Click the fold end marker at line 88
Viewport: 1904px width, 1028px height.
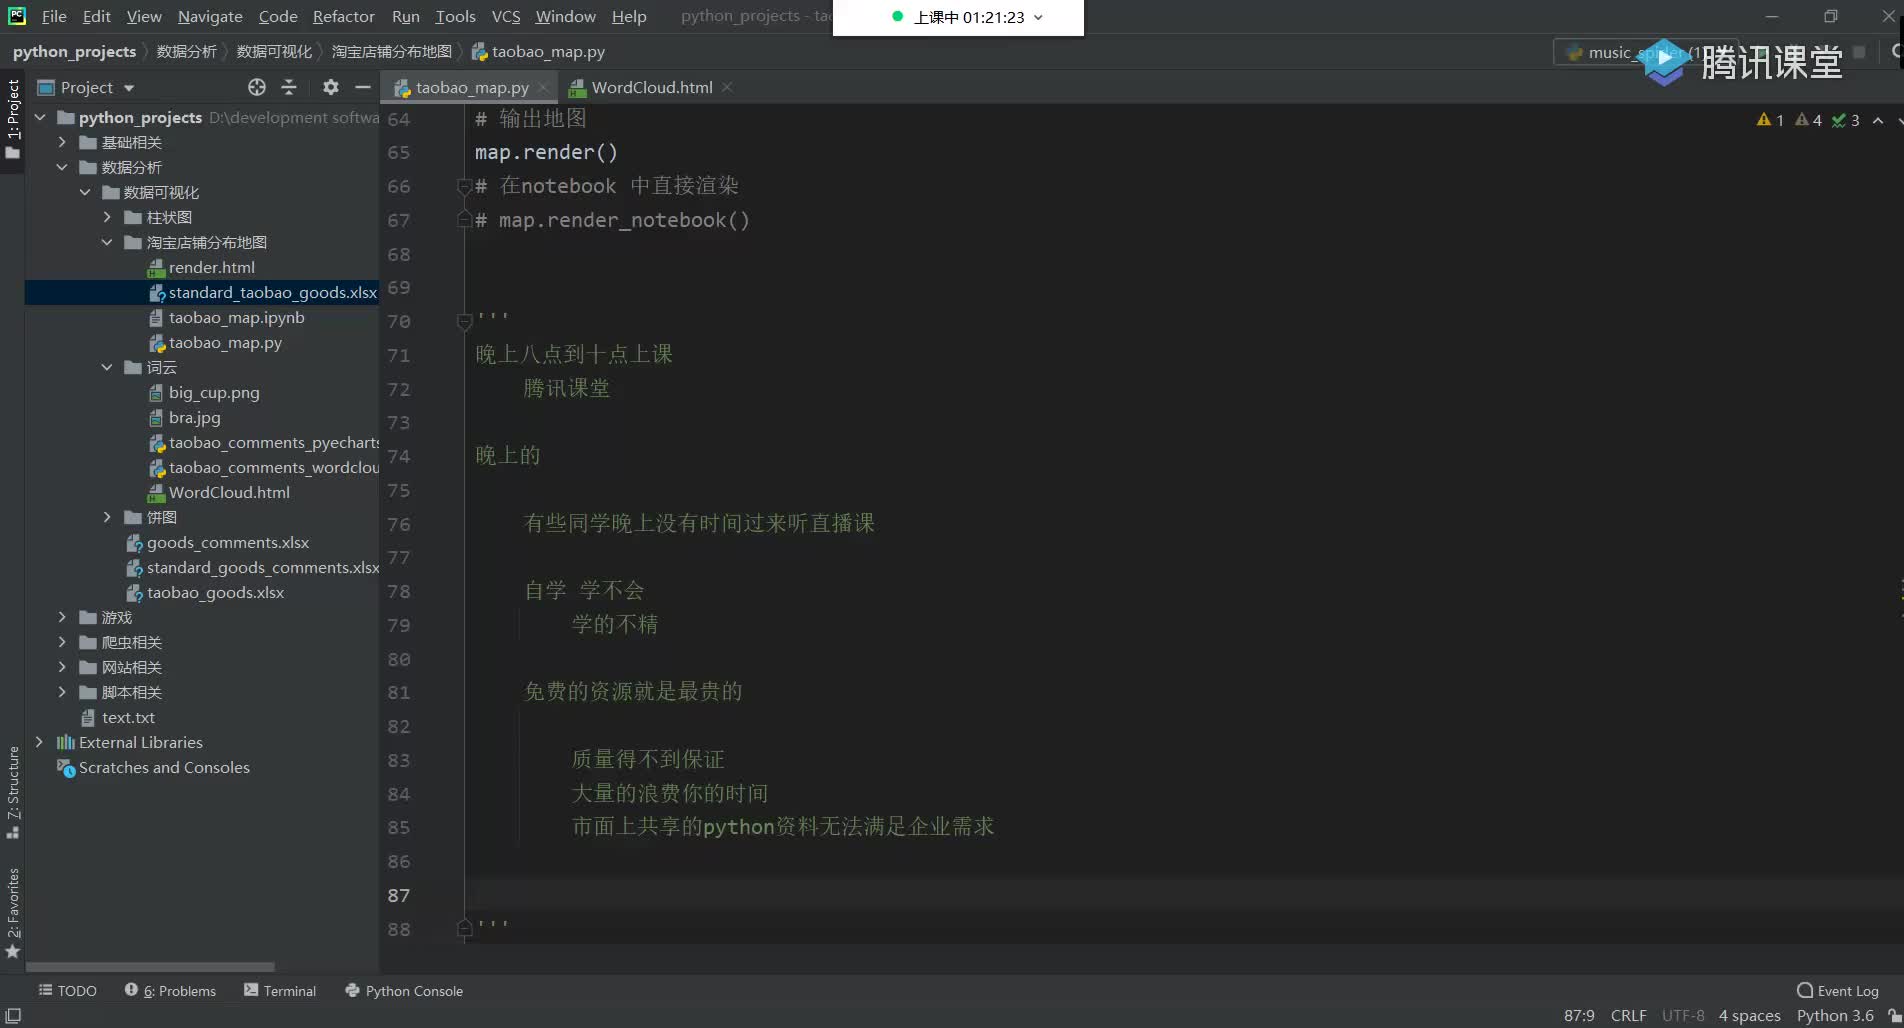coord(464,929)
